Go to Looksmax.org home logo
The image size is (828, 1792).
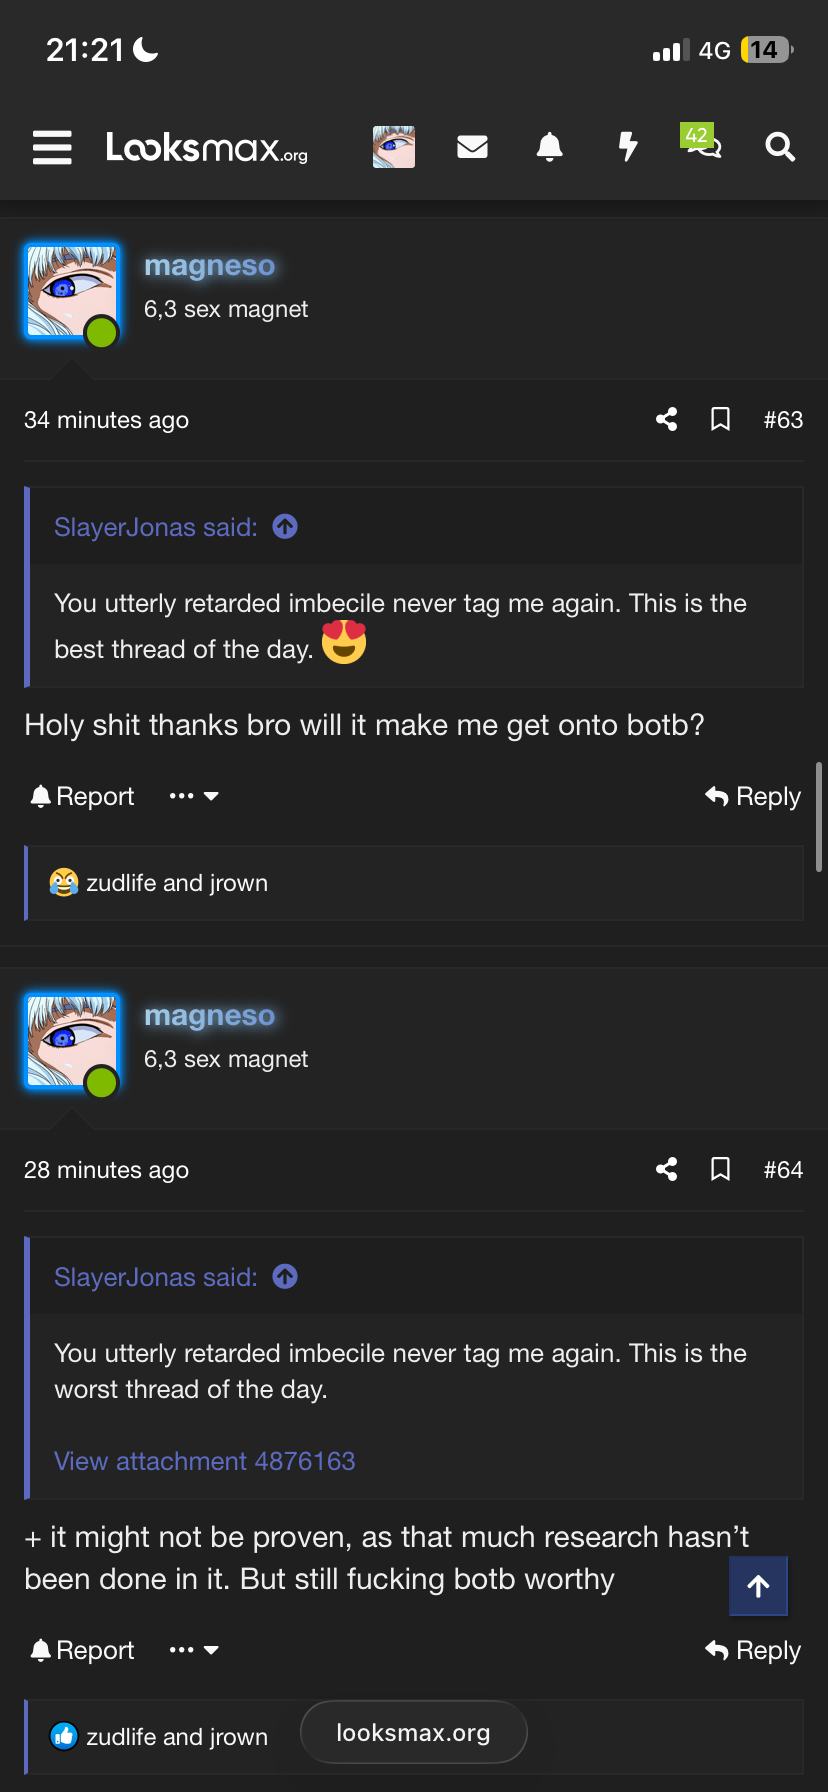(x=207, y=147)
